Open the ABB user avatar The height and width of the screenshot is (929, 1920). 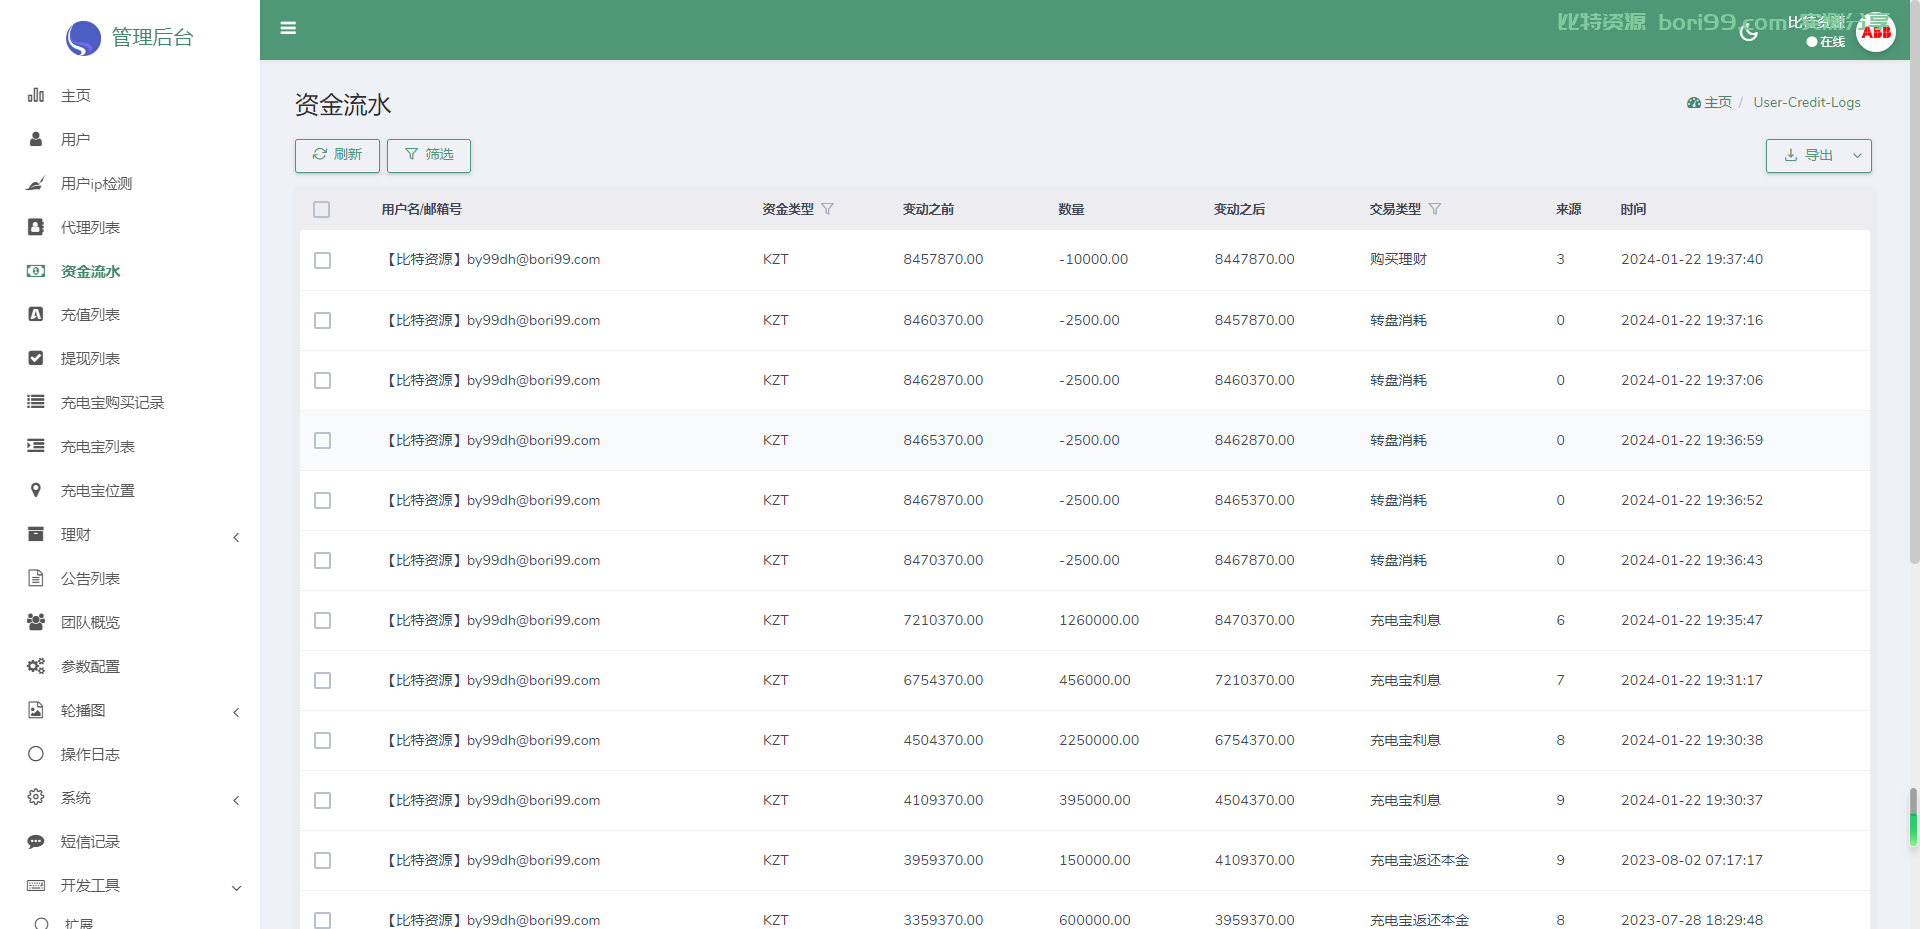(x=1876, y=32)
